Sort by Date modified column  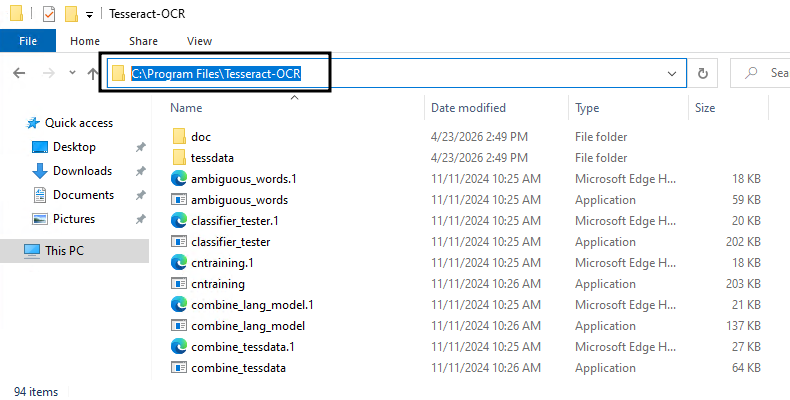pos(468,108)
